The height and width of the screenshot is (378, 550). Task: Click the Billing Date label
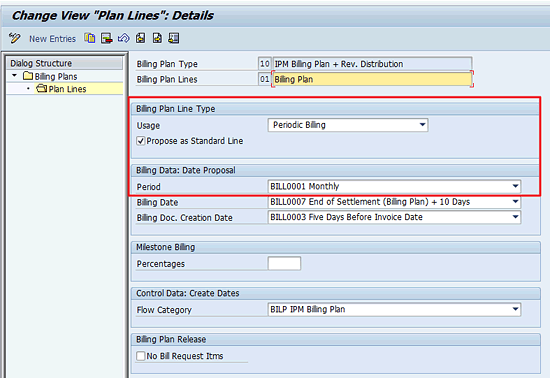[x=157, y=202]
